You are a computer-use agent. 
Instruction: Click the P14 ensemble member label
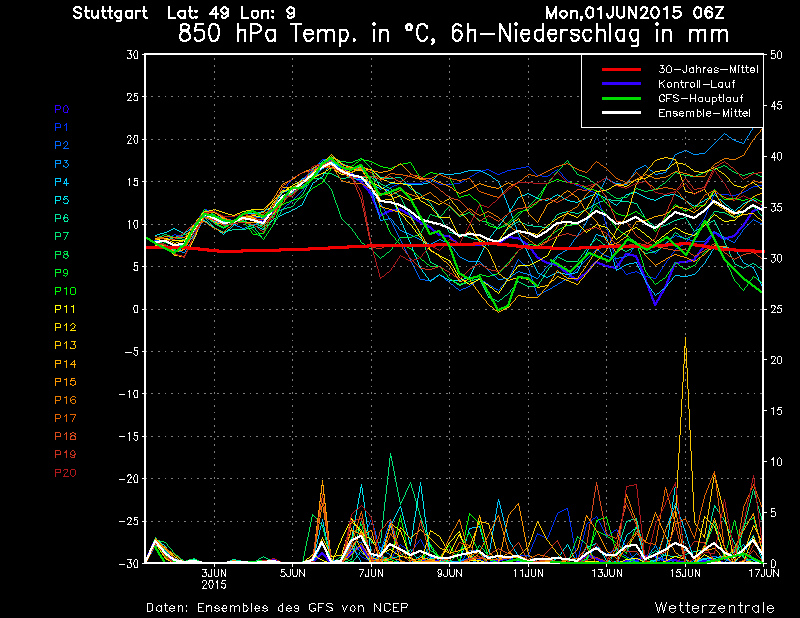coord(65,364)
